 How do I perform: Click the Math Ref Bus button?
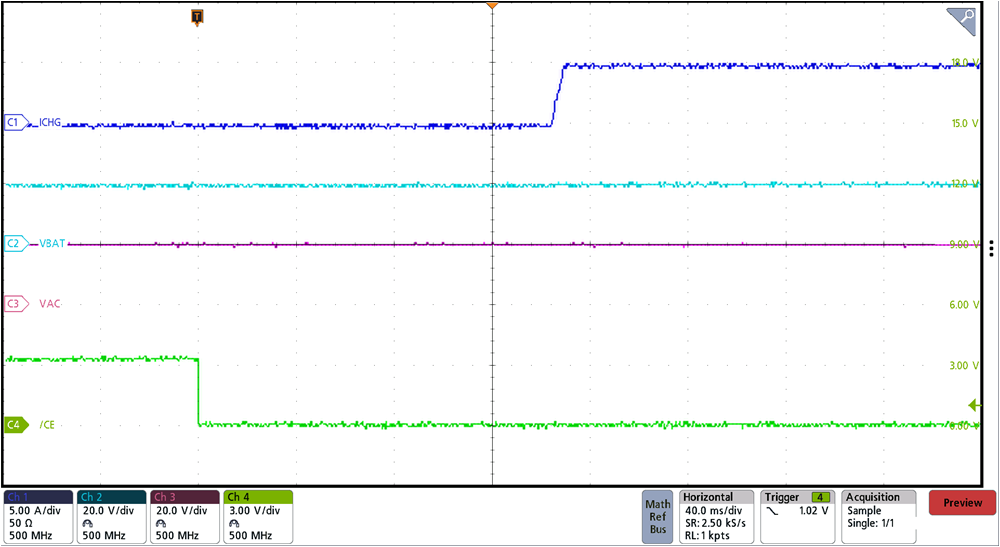pyautogui.click(x=658, y=516)
